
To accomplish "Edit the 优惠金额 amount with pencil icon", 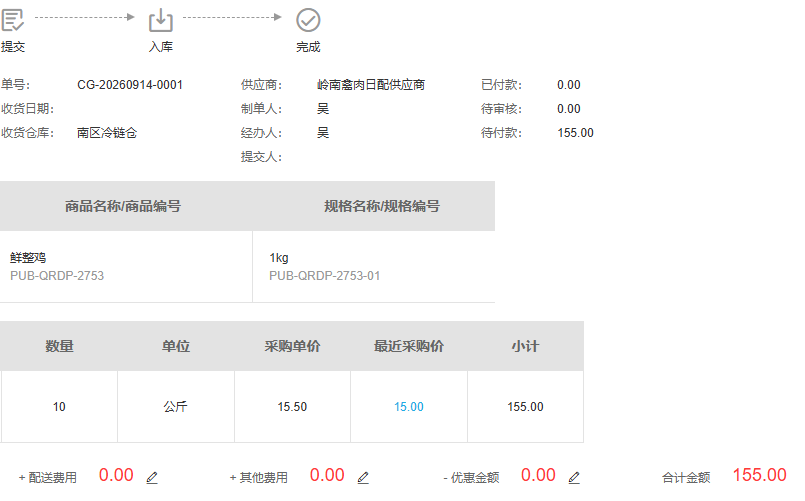I will pos(574,477).
